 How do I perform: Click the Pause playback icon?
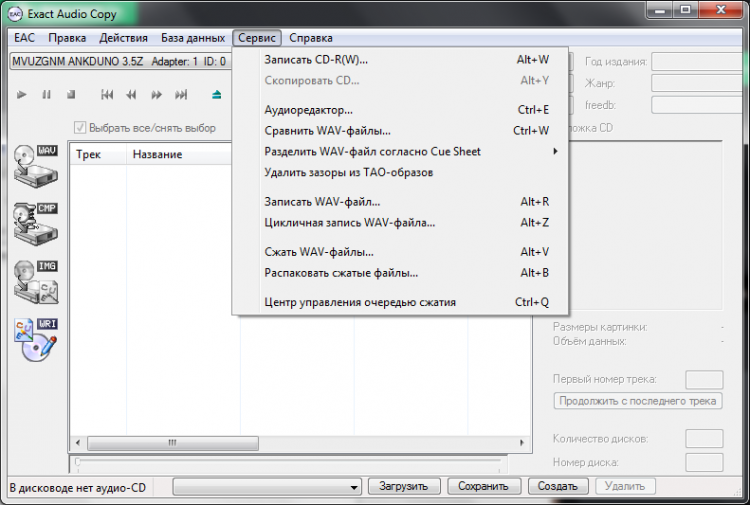[x=46, y=95]
